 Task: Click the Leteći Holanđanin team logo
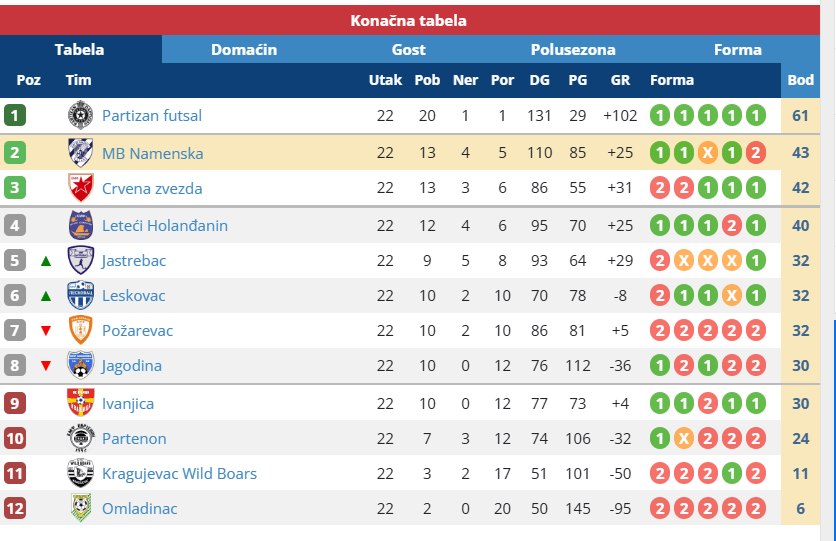(x=80, y=226)
